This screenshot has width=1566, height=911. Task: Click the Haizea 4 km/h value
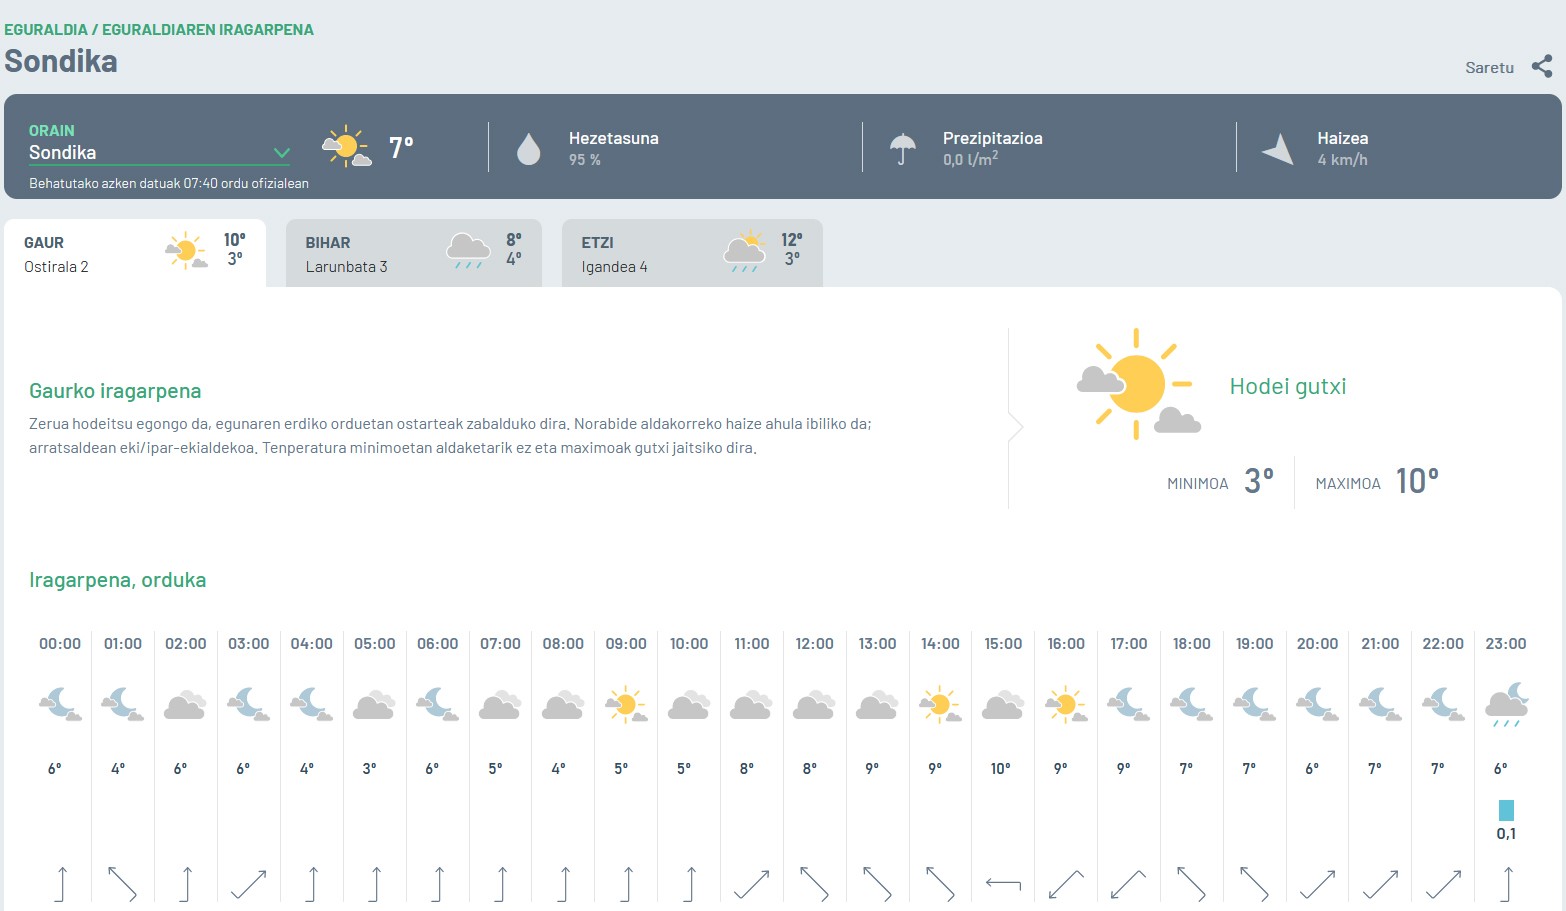pyautogui.click(x=1342, y=160)
